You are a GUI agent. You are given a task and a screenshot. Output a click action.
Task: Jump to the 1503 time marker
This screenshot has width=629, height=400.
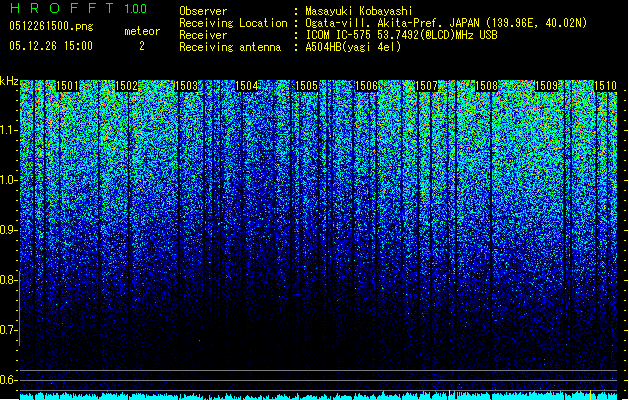click(187, 86)
